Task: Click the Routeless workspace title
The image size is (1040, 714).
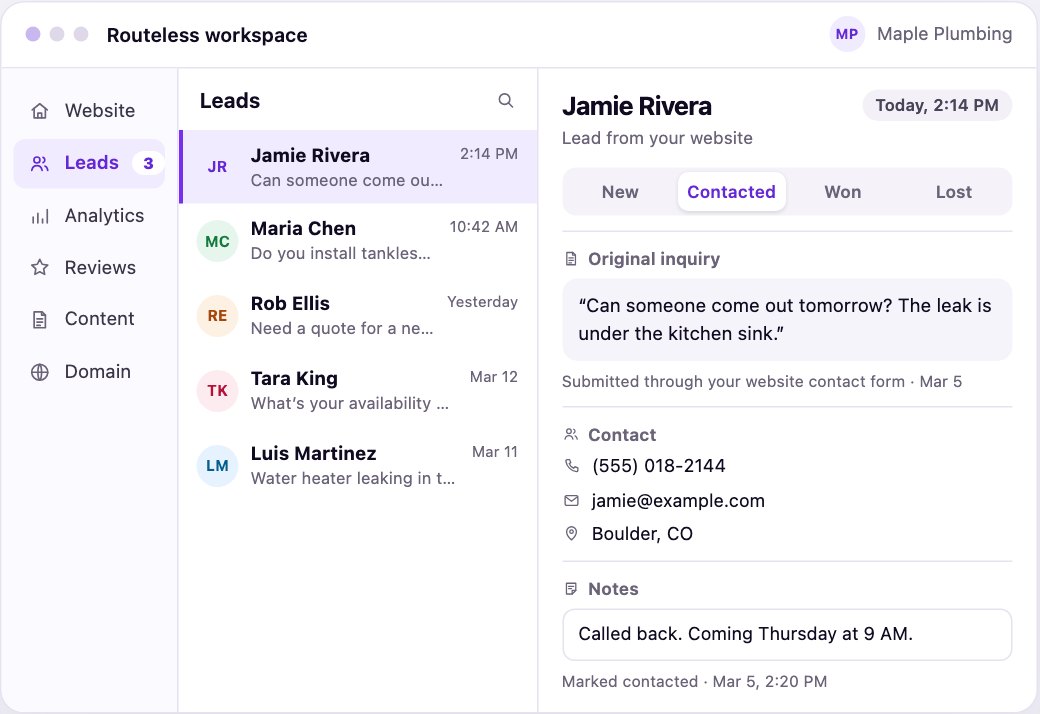Action: (207, 35)
